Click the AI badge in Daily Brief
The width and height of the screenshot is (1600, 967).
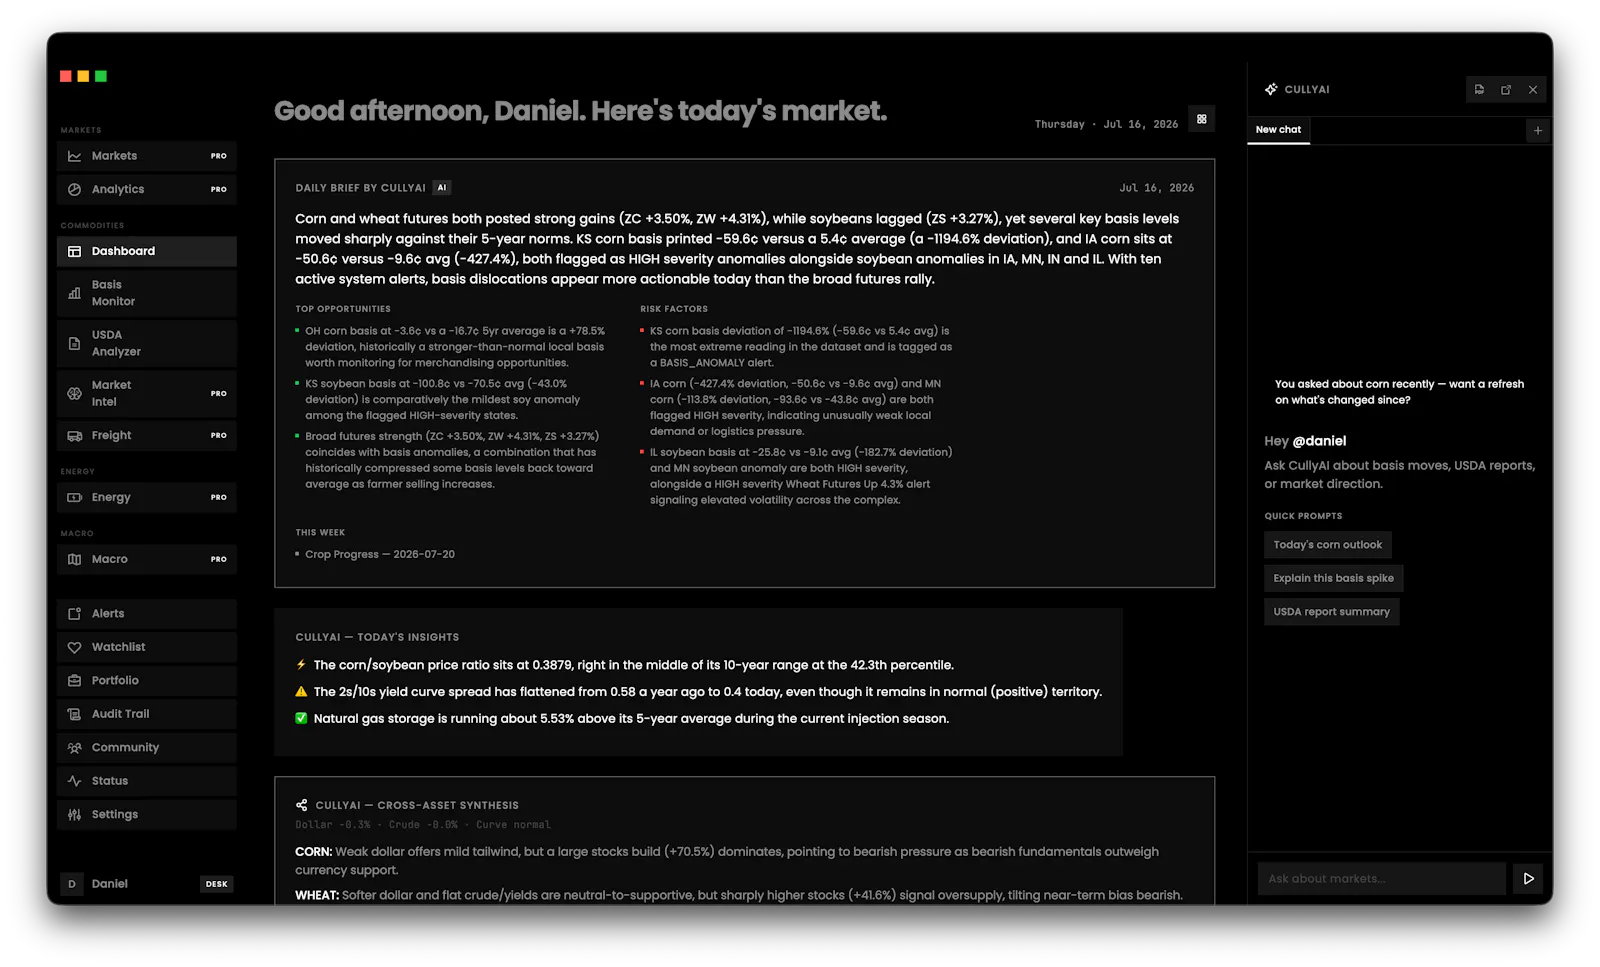[442, 188]
